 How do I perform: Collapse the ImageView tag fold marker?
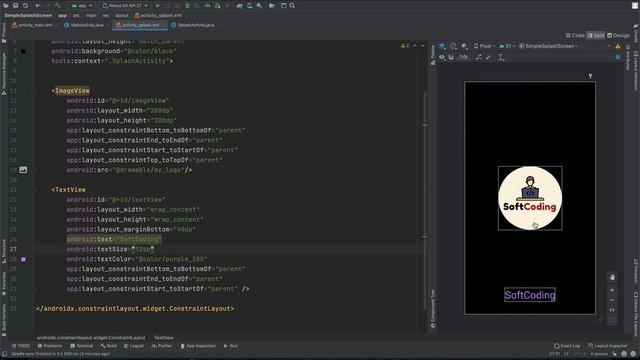pos(33,91)
